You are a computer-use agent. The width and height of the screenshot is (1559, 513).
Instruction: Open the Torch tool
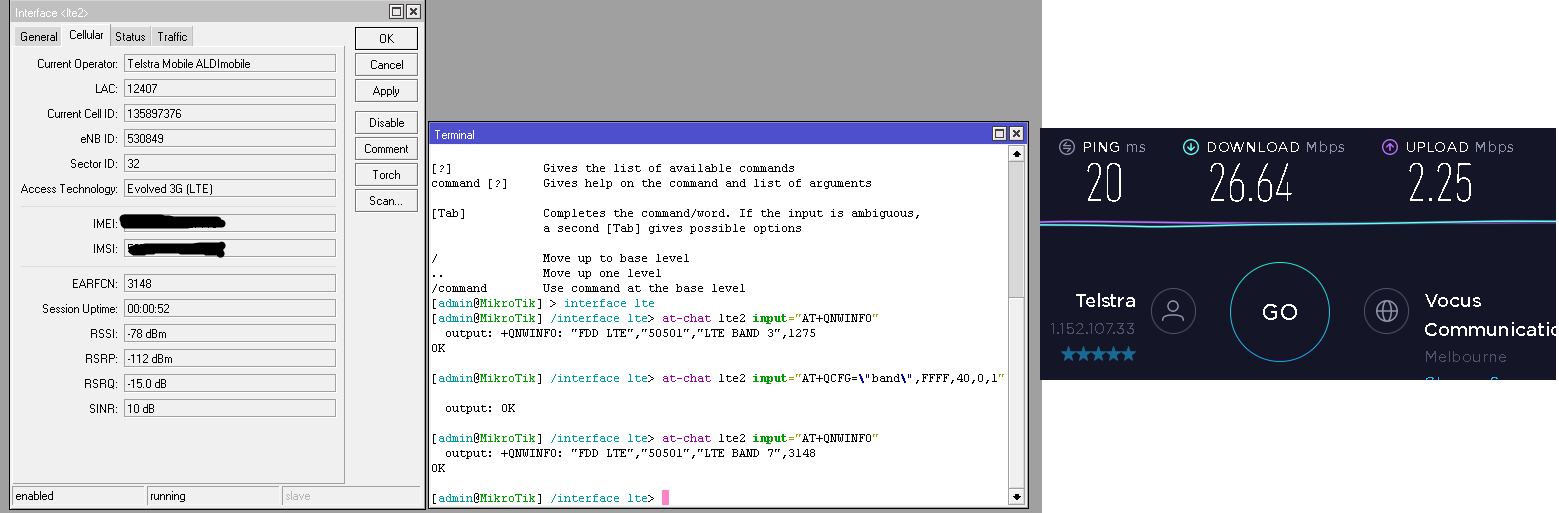386,174
